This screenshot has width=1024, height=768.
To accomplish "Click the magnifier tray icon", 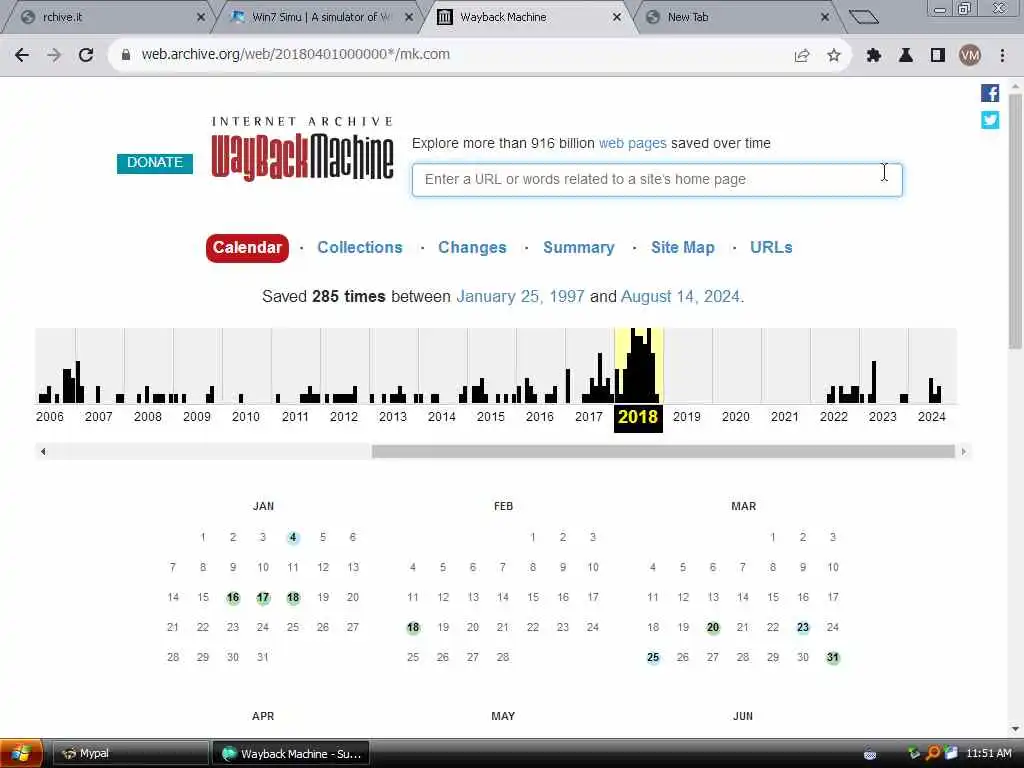I will click(x=933, y=754).
